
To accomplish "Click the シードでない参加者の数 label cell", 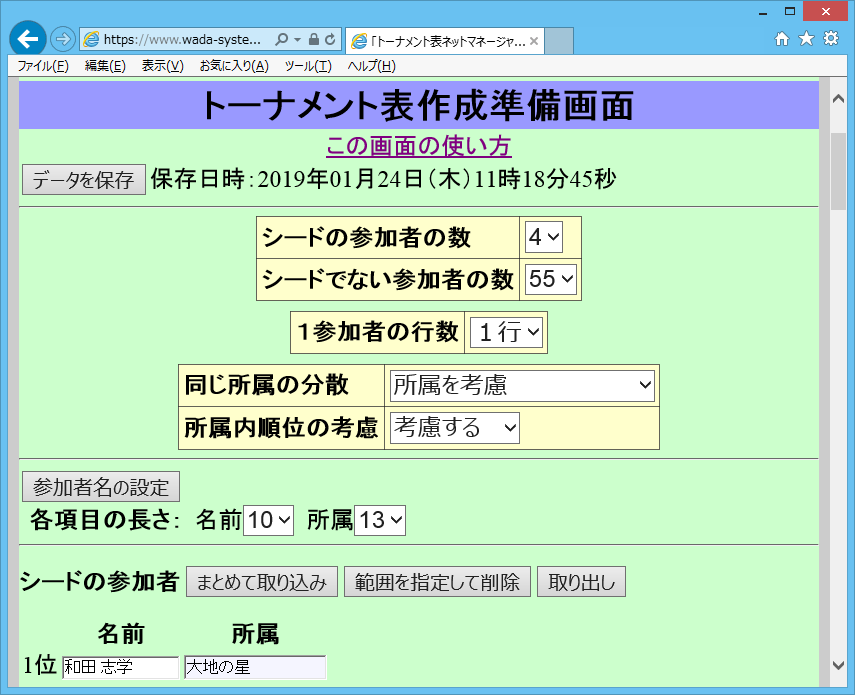I will coord(388,279).
